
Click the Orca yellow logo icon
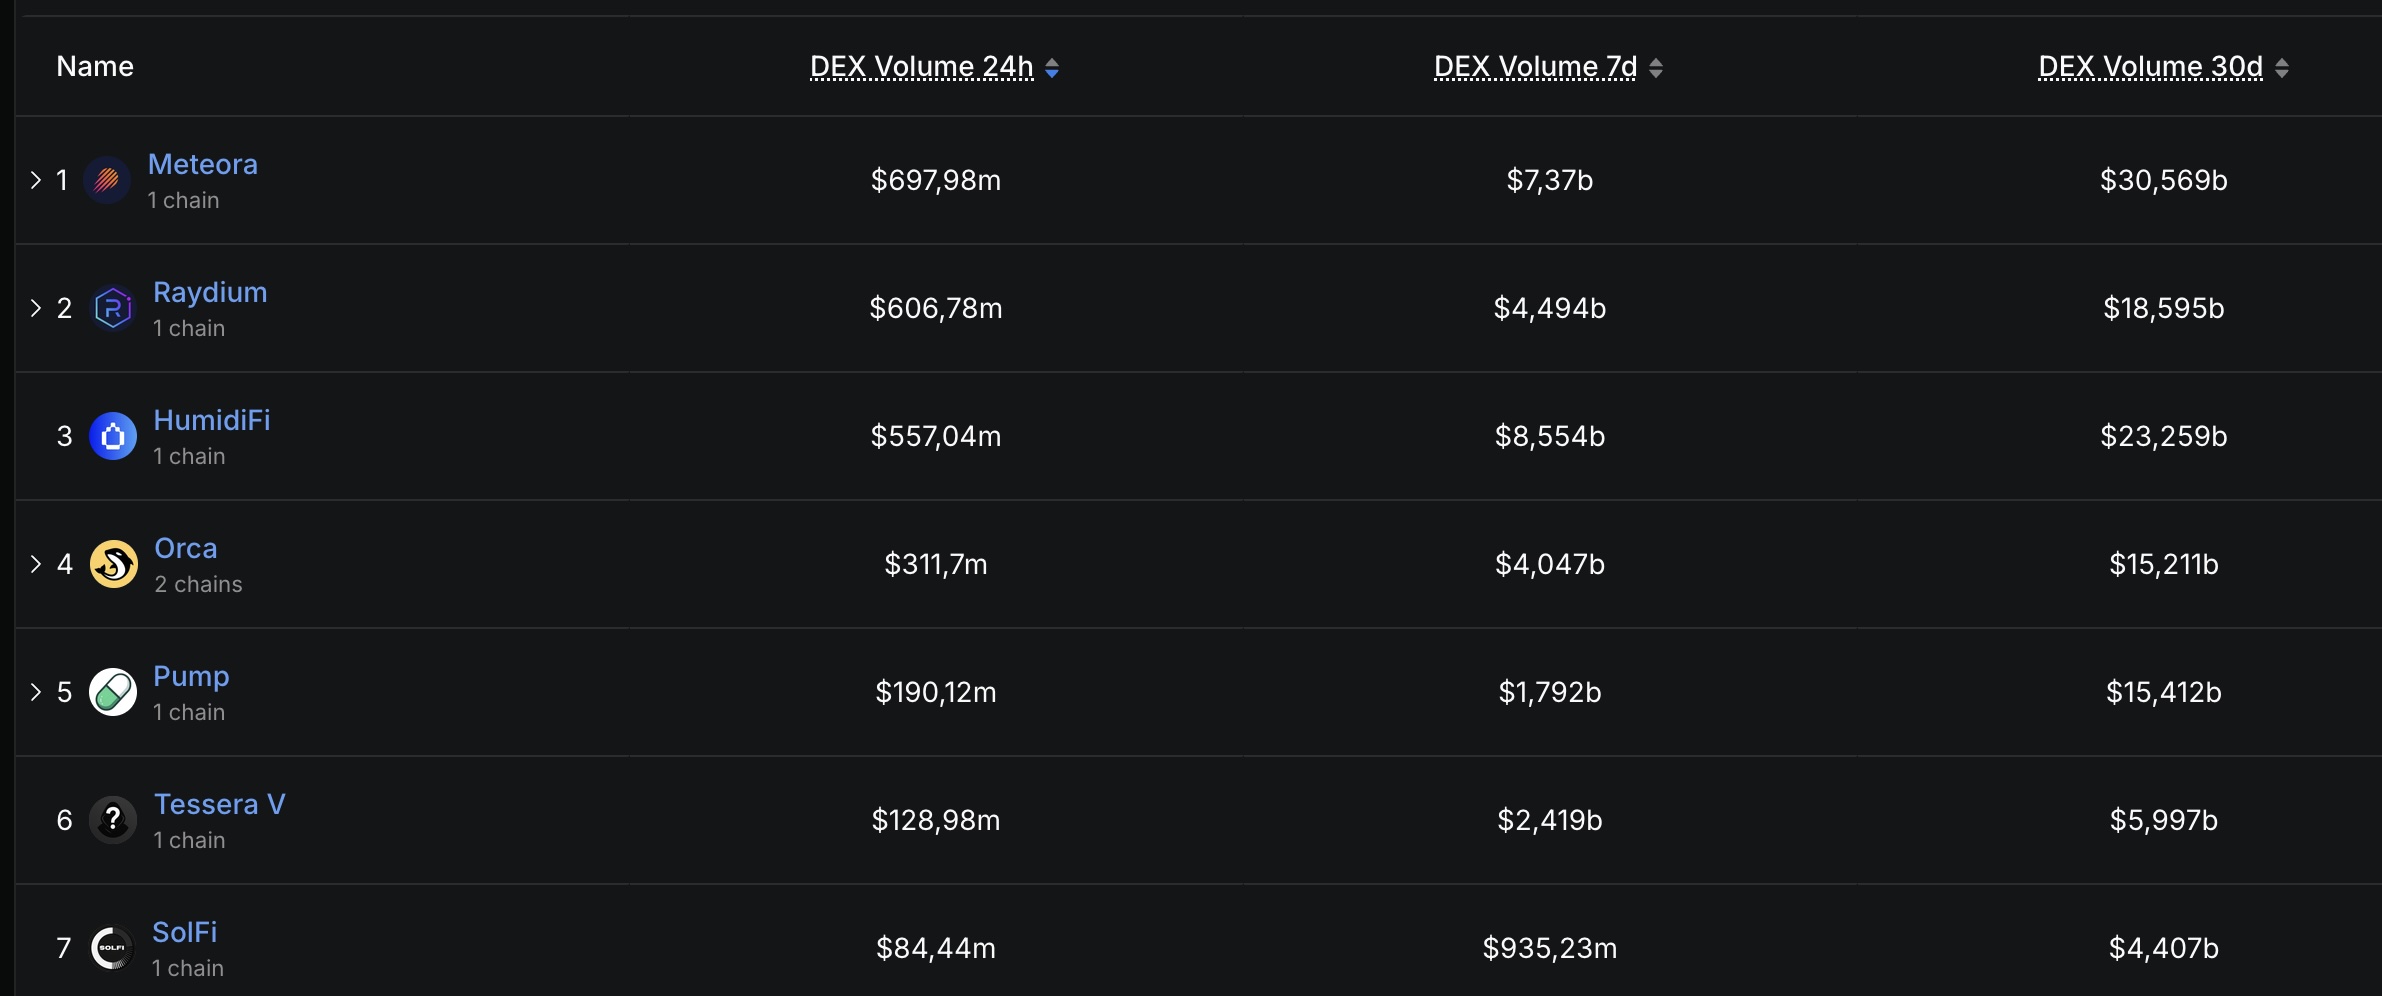pos(114,564)
